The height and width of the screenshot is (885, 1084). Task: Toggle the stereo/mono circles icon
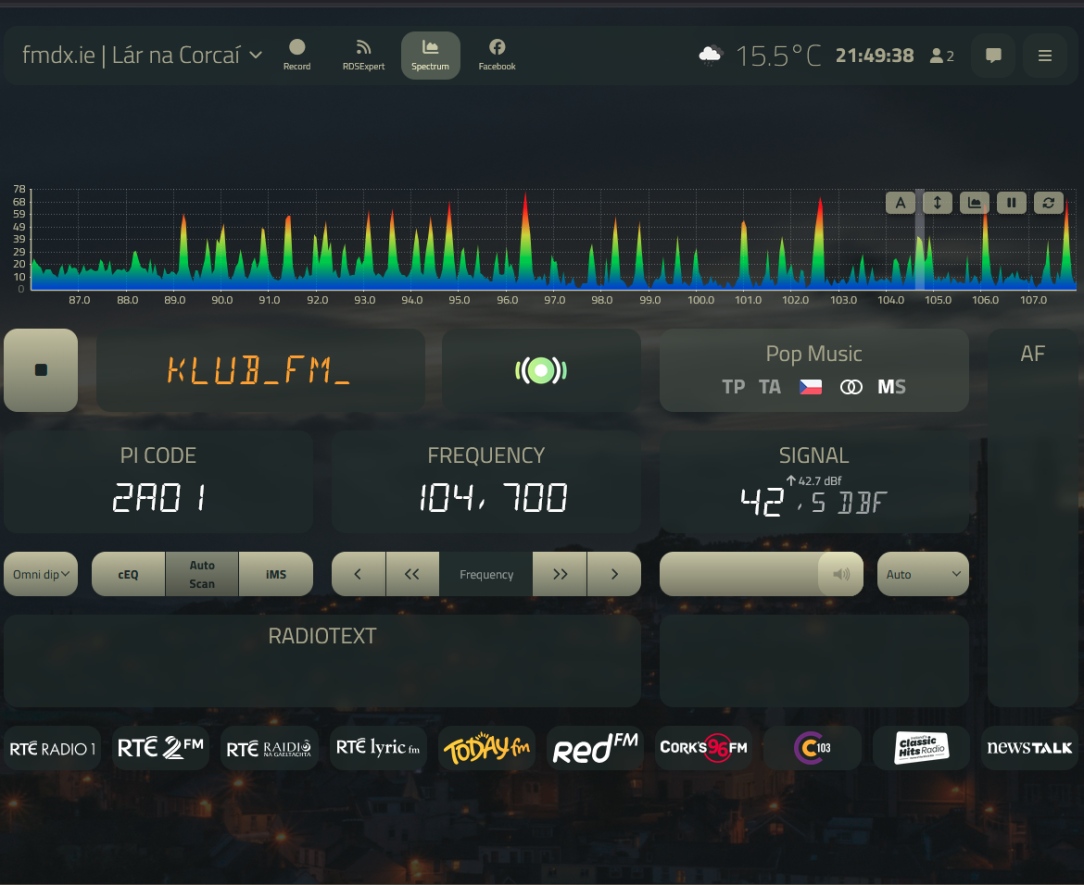(851, 387)
